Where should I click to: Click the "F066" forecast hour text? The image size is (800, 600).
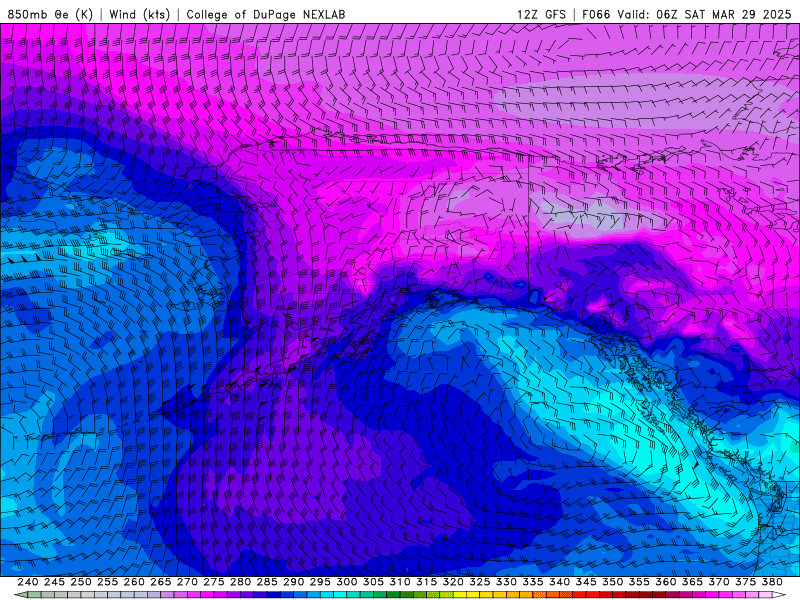596,14
